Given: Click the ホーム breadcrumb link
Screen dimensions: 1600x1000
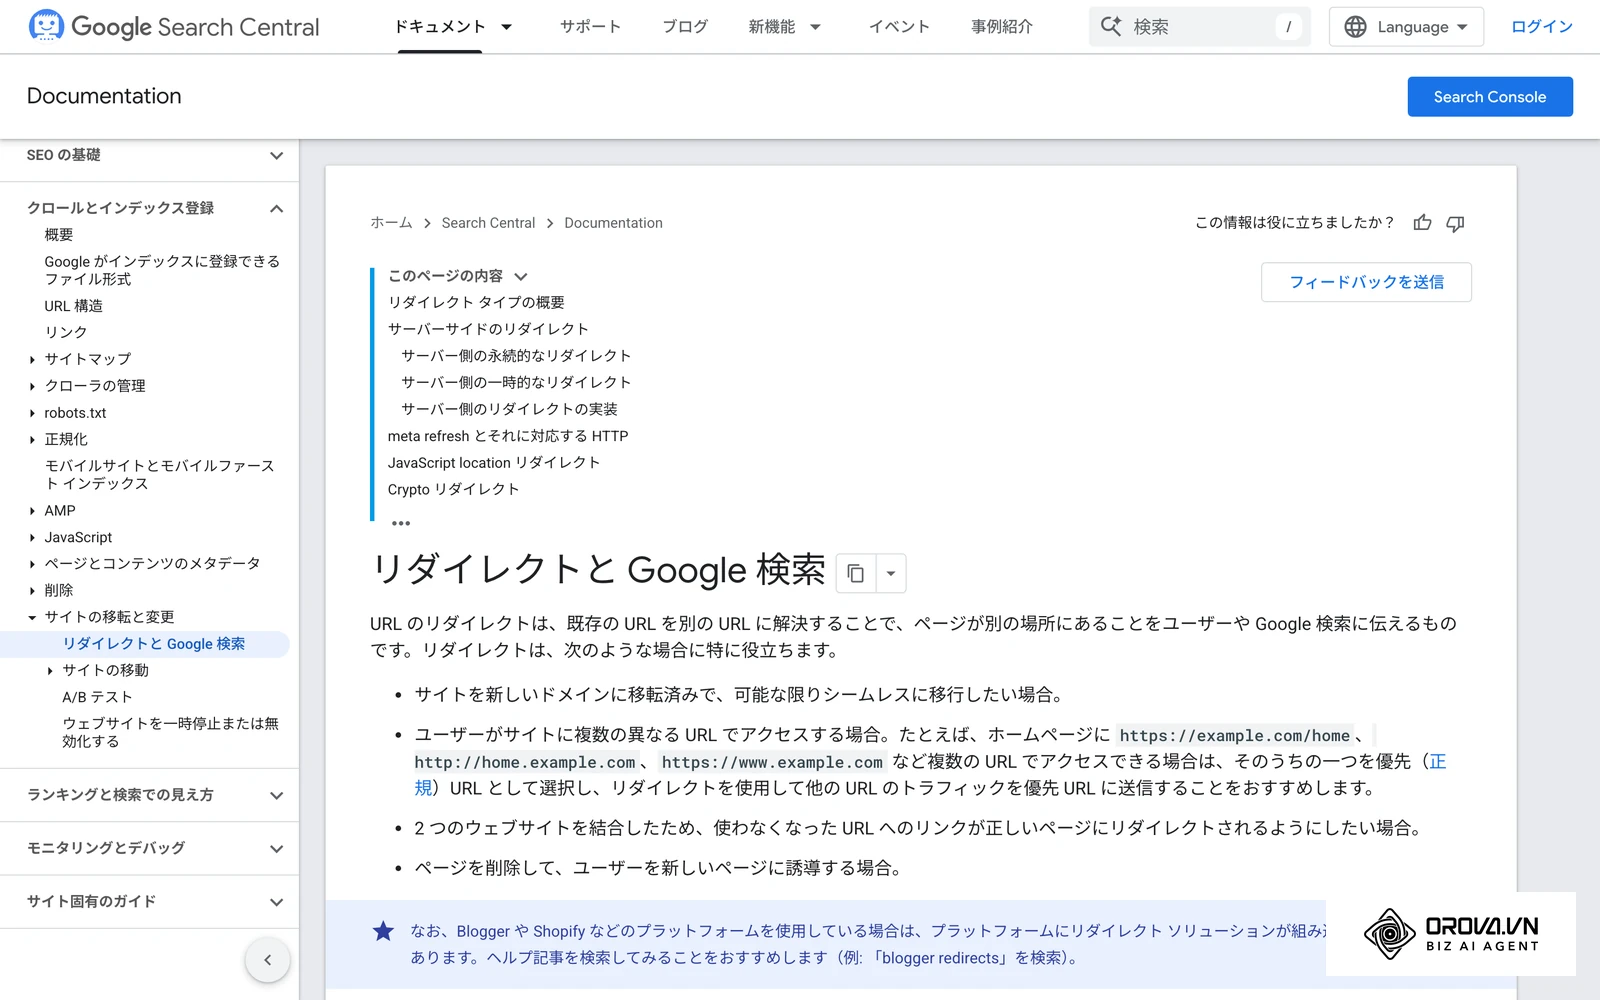Looking at the screenshot, I should point(391,223).
